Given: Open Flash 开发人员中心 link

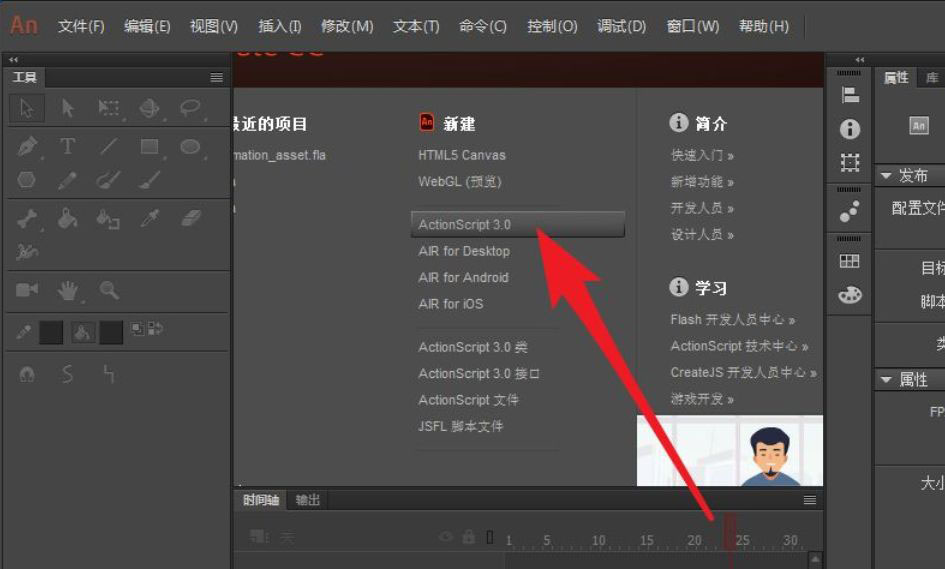Looking at the screenshot, I should click(732, 319).
